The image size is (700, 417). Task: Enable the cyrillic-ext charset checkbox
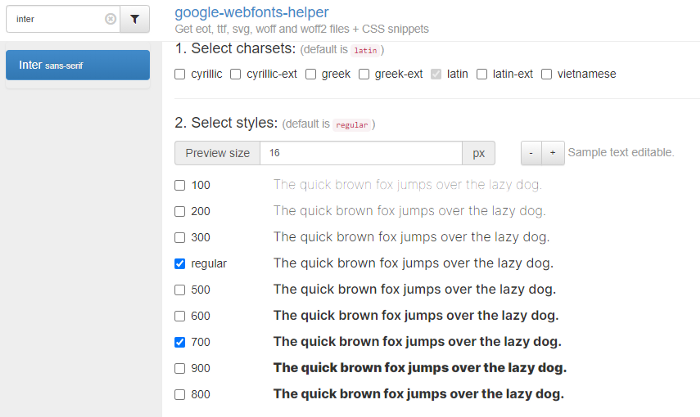[x=235, y=74]
